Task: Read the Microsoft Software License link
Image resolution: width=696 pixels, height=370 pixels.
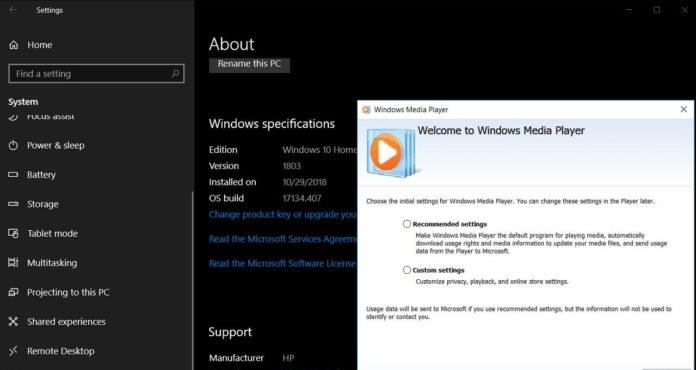Action: click(283, 264)
